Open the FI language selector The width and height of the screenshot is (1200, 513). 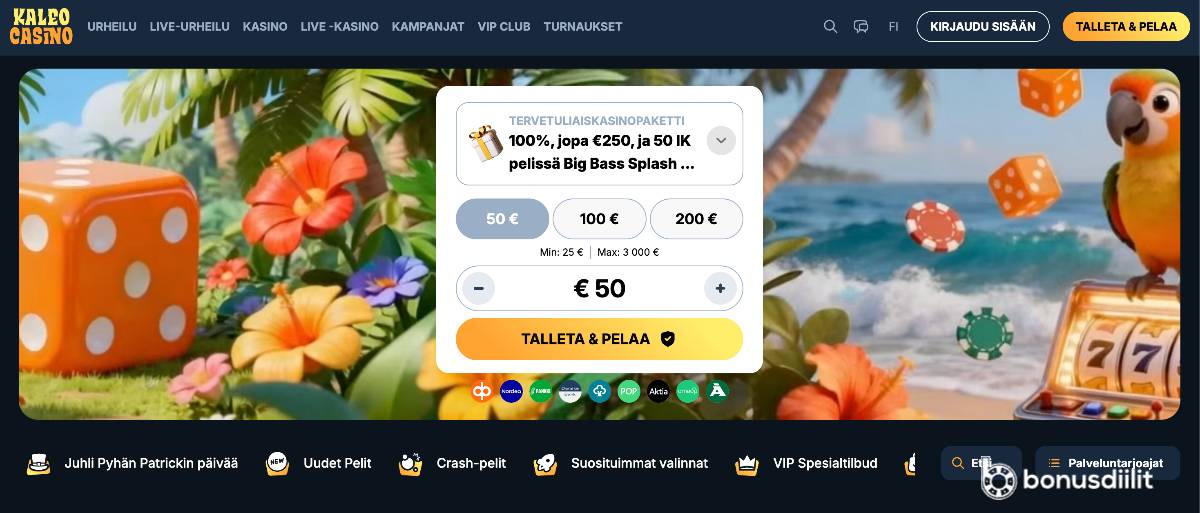point(894,27)
